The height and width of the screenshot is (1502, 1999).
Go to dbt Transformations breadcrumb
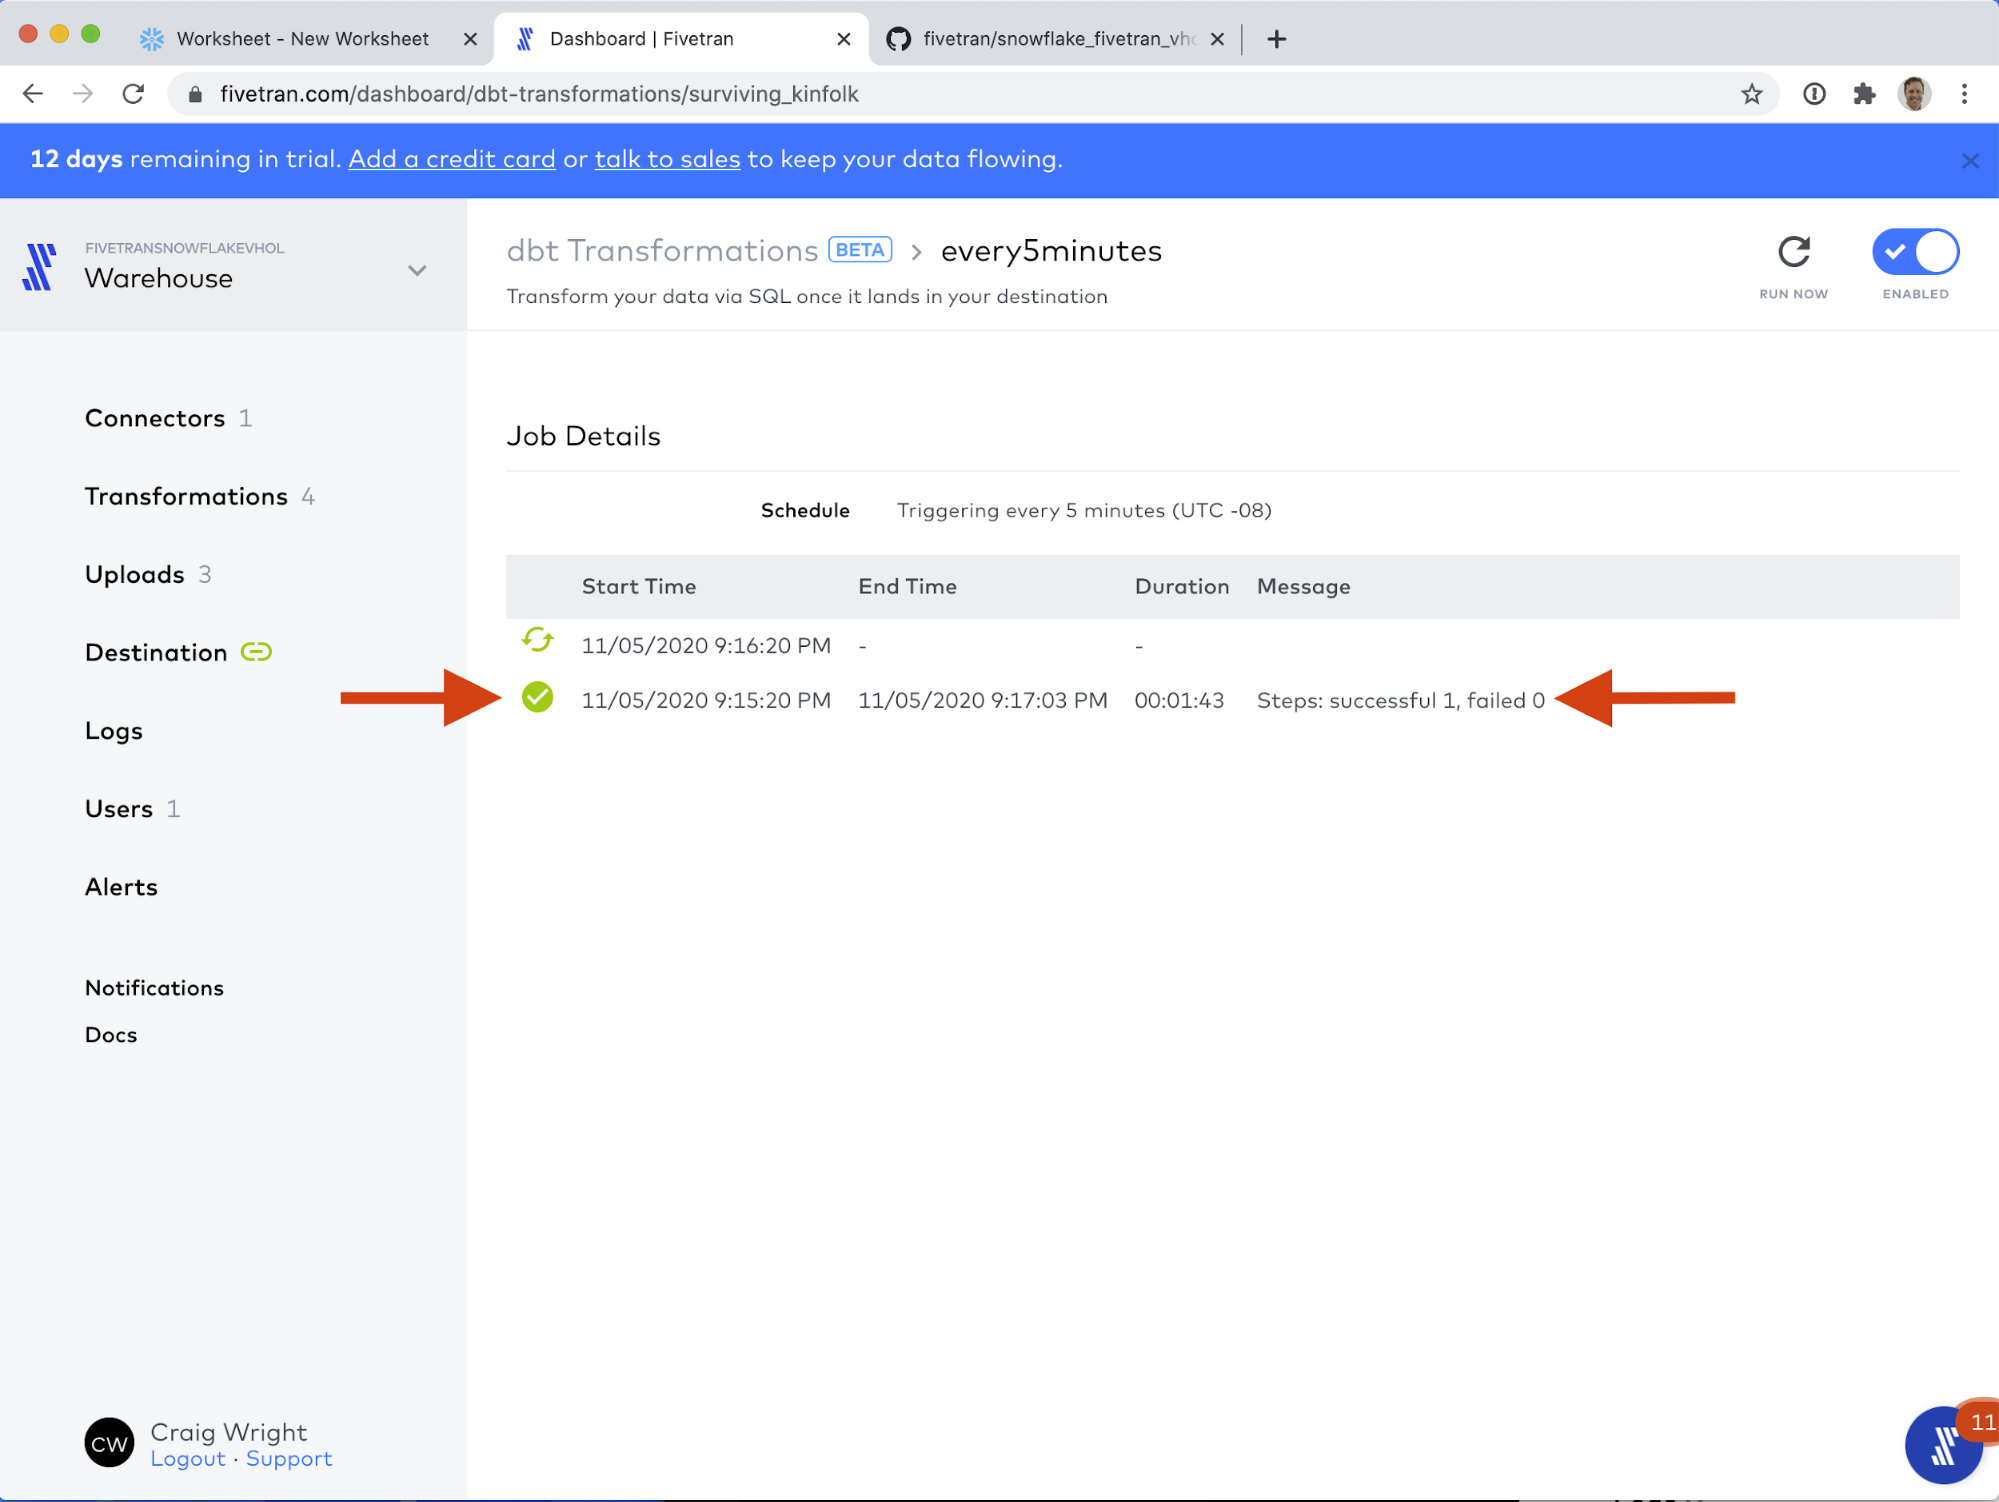coord(662,251)
